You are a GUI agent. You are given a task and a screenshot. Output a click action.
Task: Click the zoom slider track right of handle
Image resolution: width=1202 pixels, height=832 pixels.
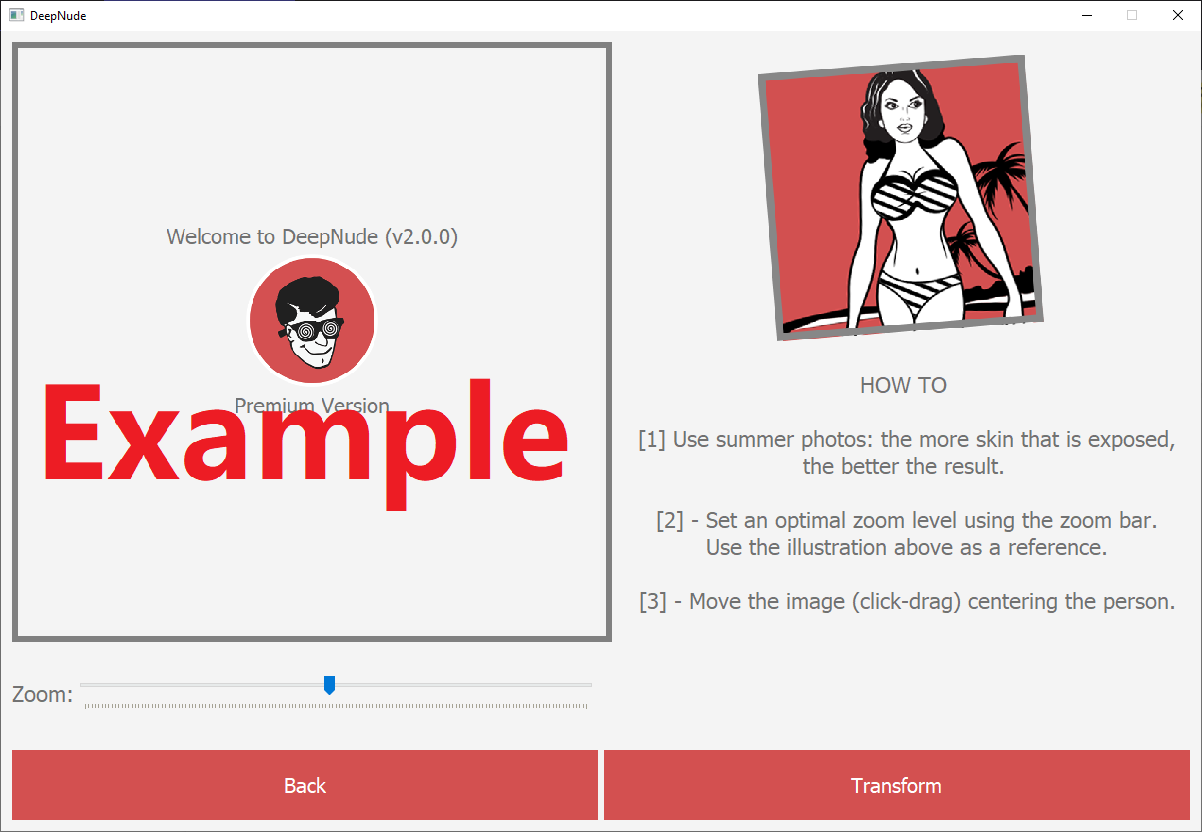(463, 685)
